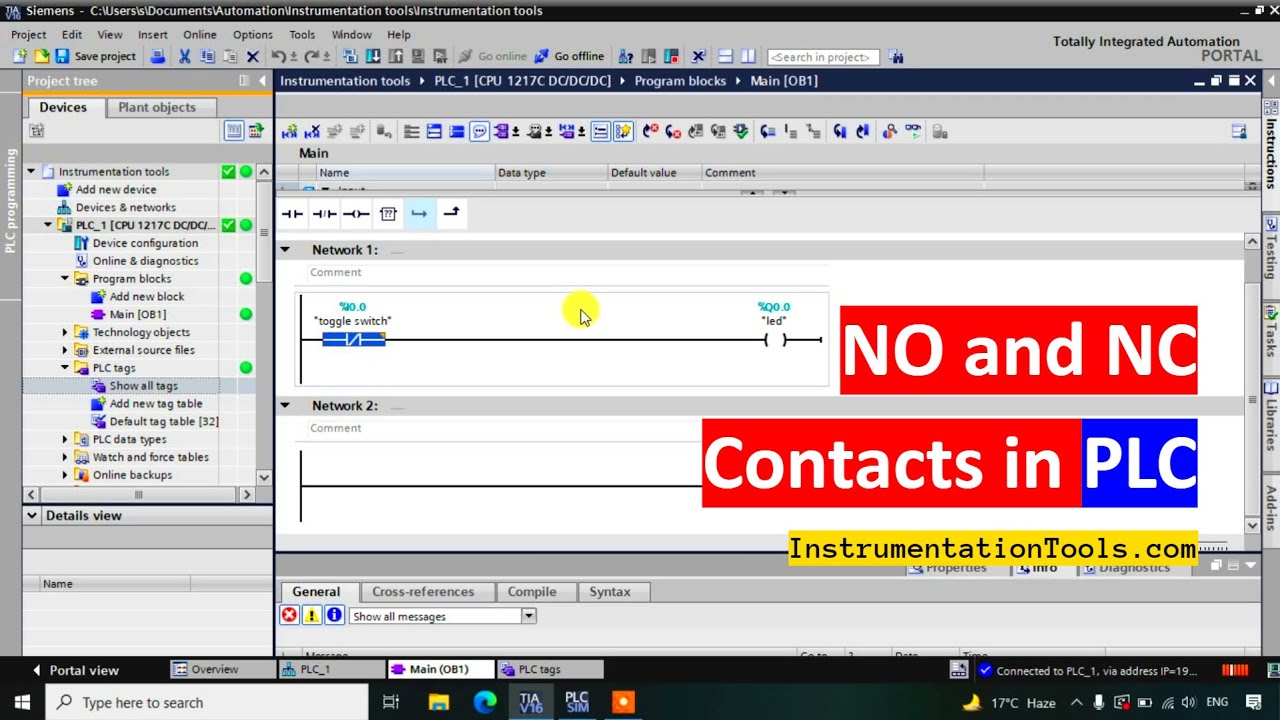Viewport: 1280px width, 720px height.
Task: Insert an empty box instruction
Action: point(388,213)
